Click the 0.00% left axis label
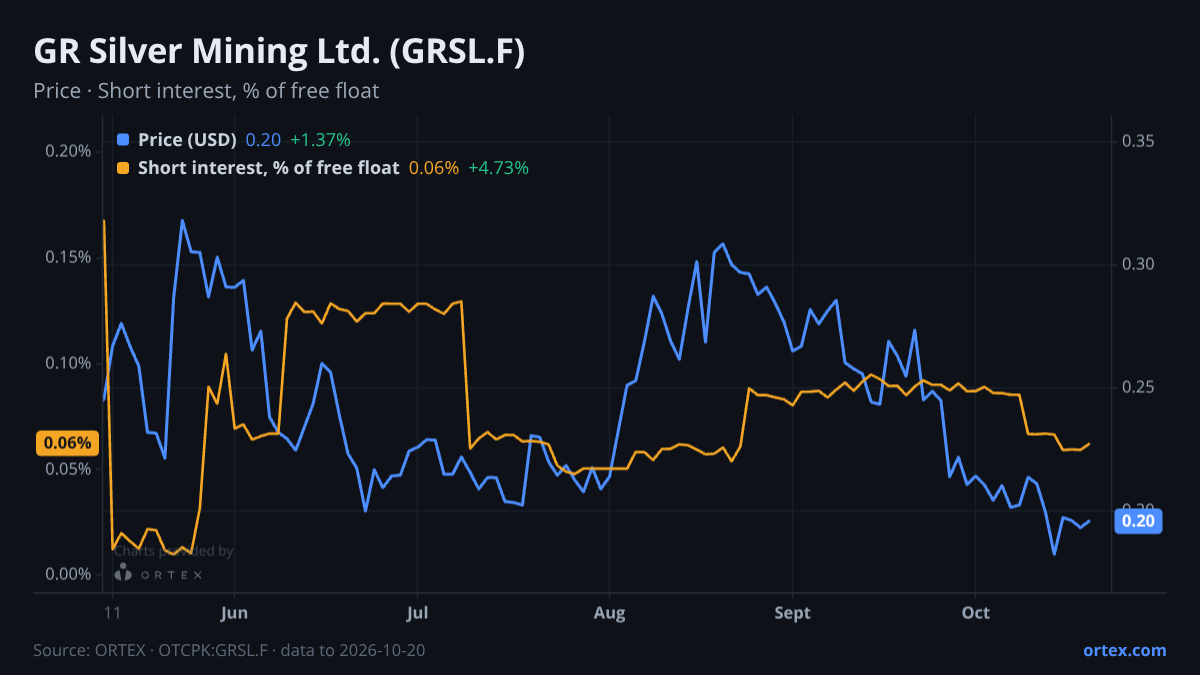This screenshot has width=1200, height=675. click(x=69, y=575)
